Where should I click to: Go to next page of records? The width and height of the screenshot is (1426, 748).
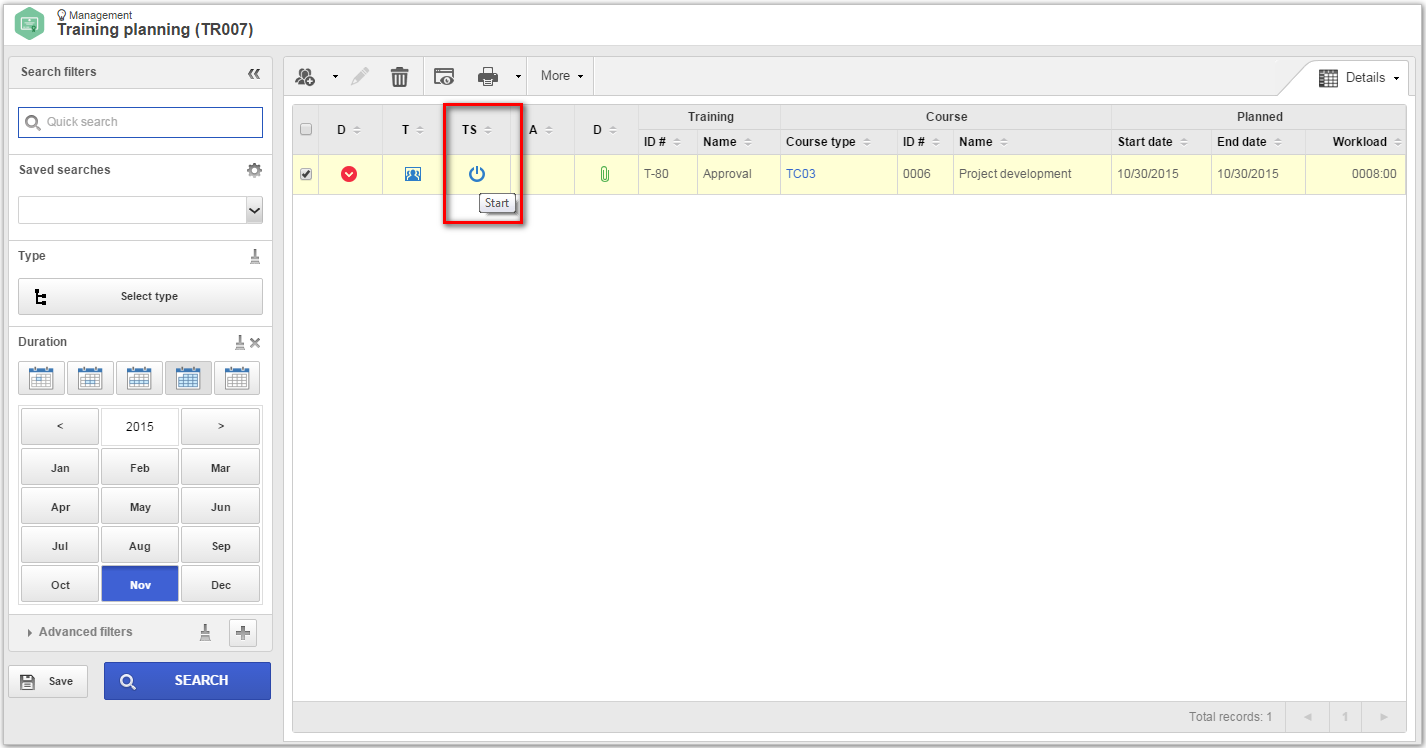[x=1384, y=716]
